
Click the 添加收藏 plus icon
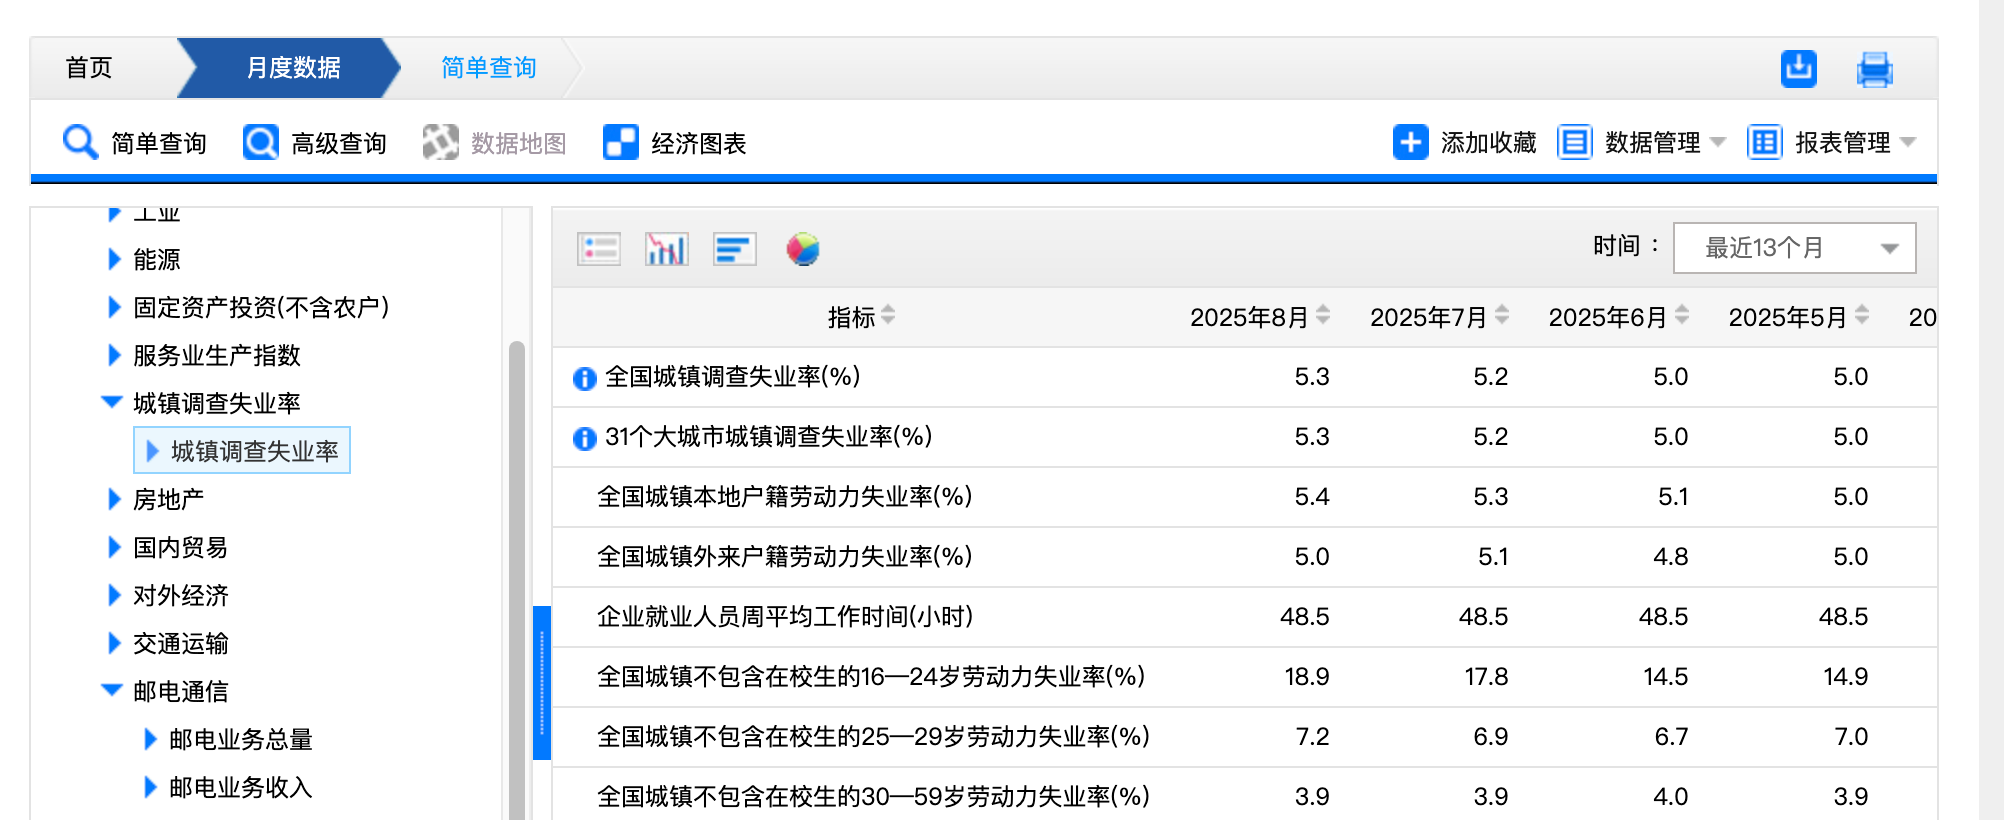pyautogui.click(x=1410, y=142)
